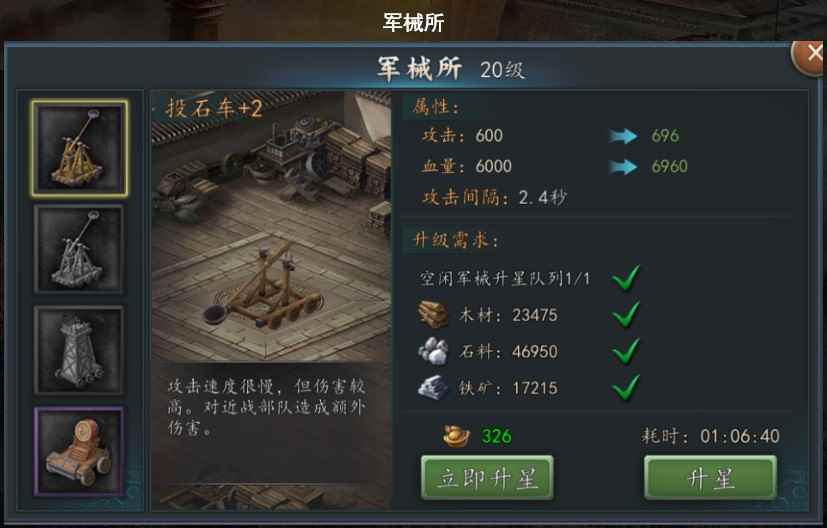
Task: Click the 立即升星 instant upgrade button
Action: coord(487,478)
